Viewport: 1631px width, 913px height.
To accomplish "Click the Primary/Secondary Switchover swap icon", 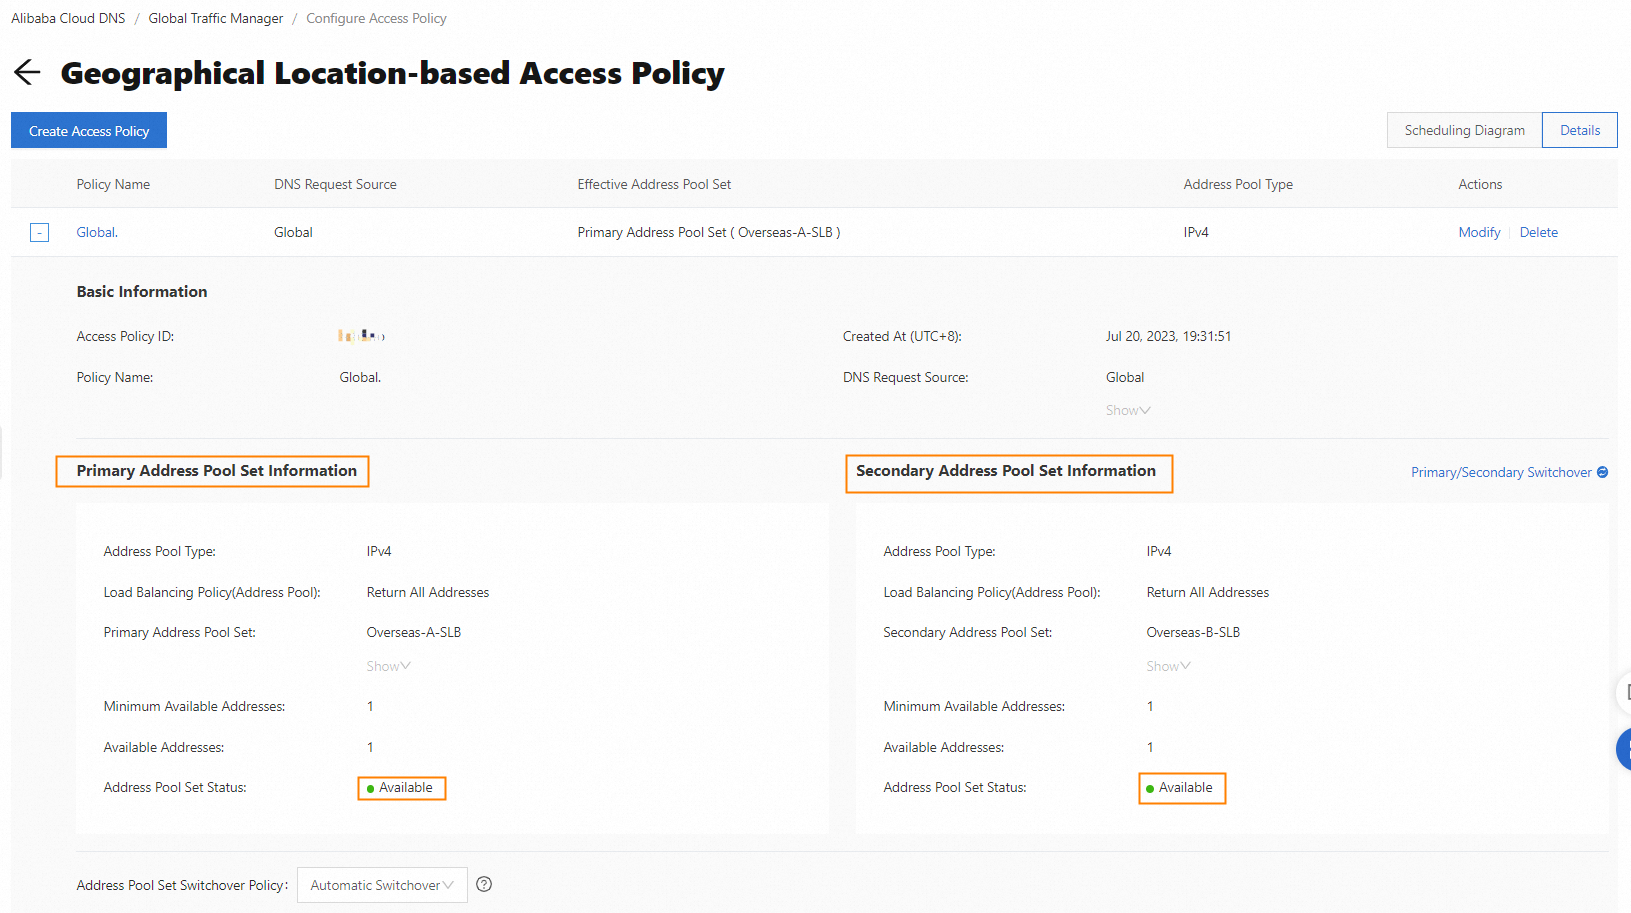I will 1602,472.
